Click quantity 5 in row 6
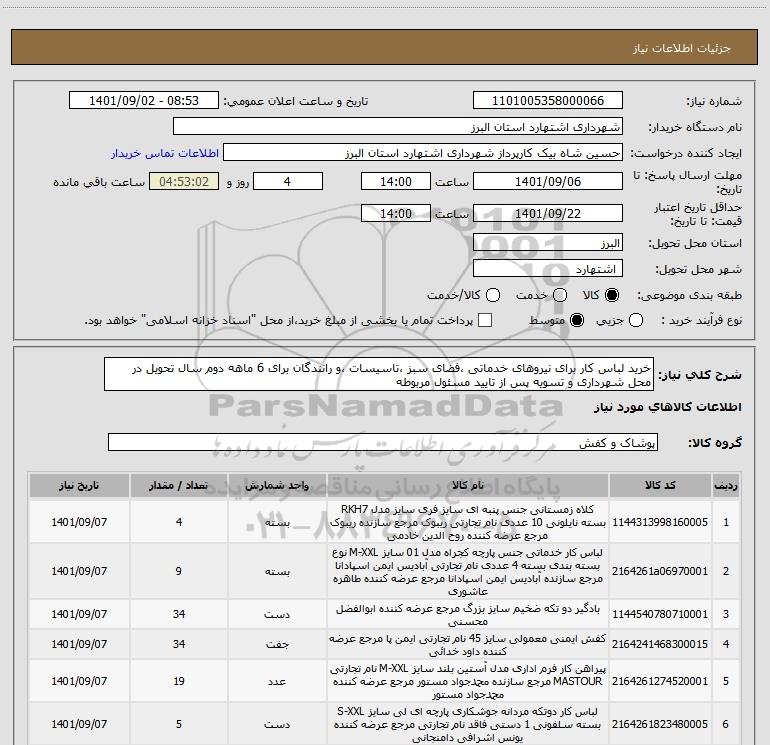 (179, 724)
